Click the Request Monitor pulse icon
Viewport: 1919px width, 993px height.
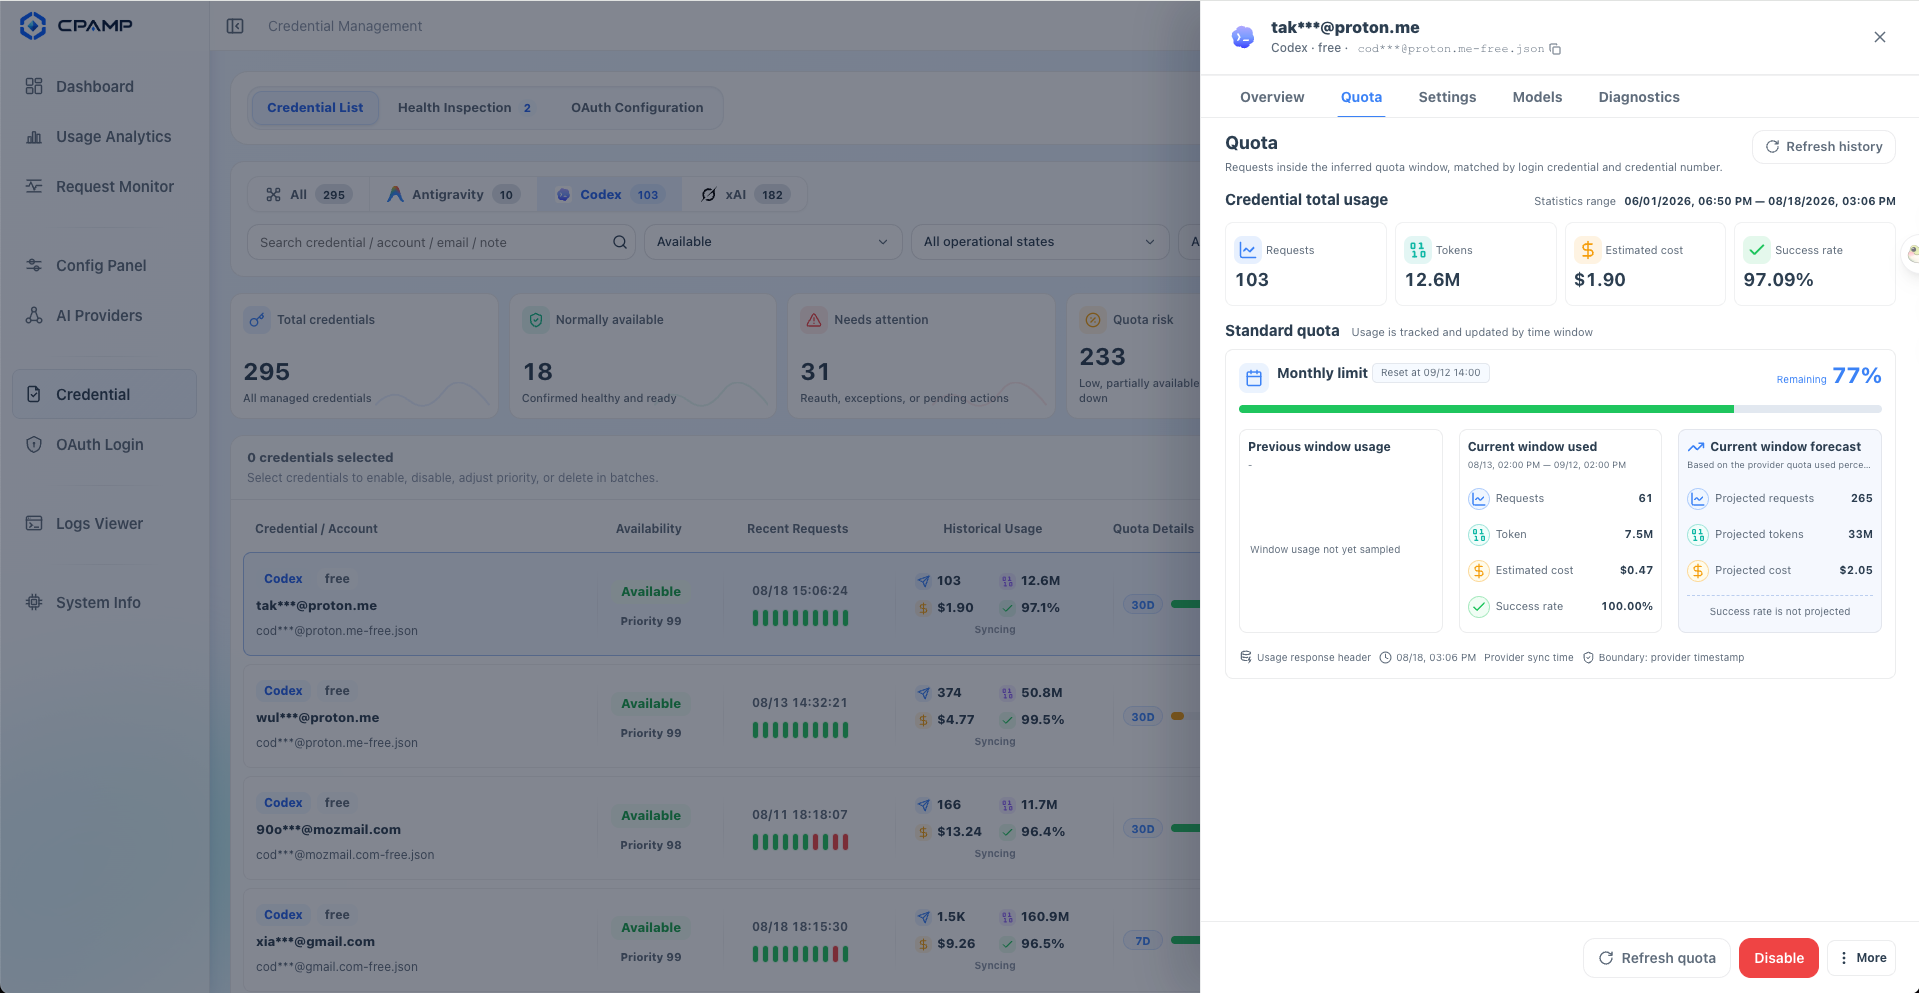(x=34, y=186)
